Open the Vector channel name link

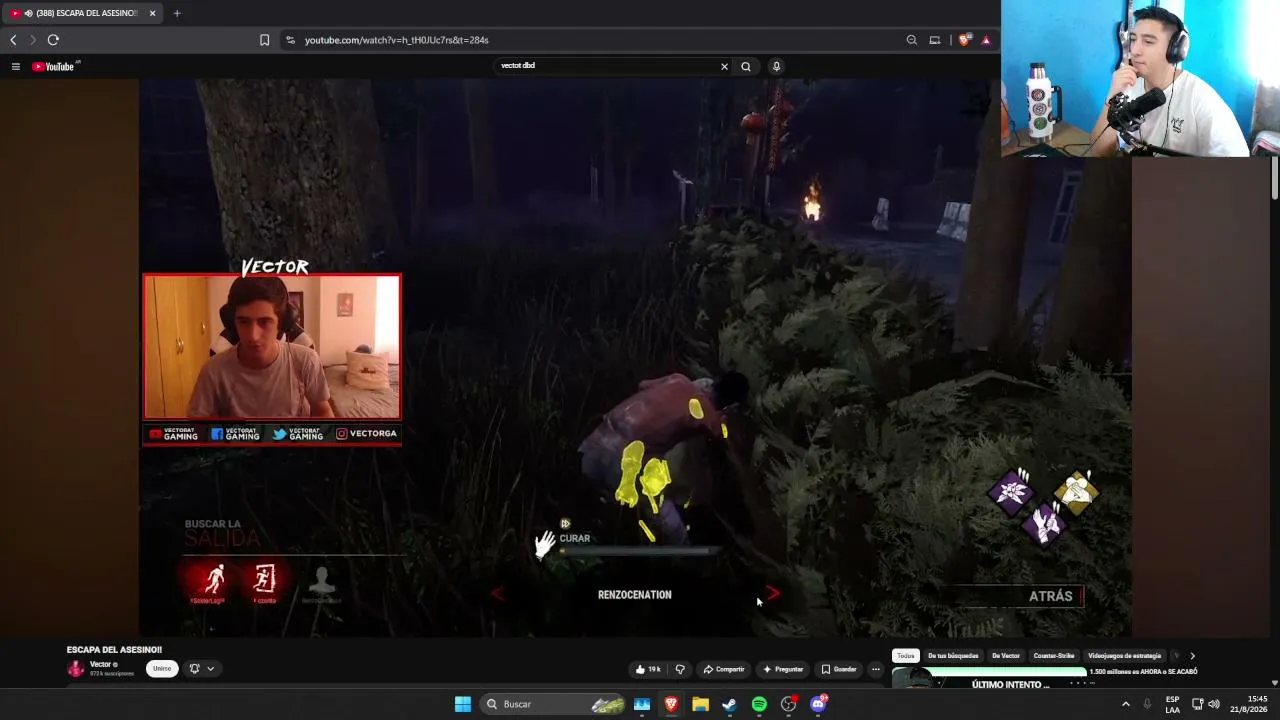click(x=100, y=665)
